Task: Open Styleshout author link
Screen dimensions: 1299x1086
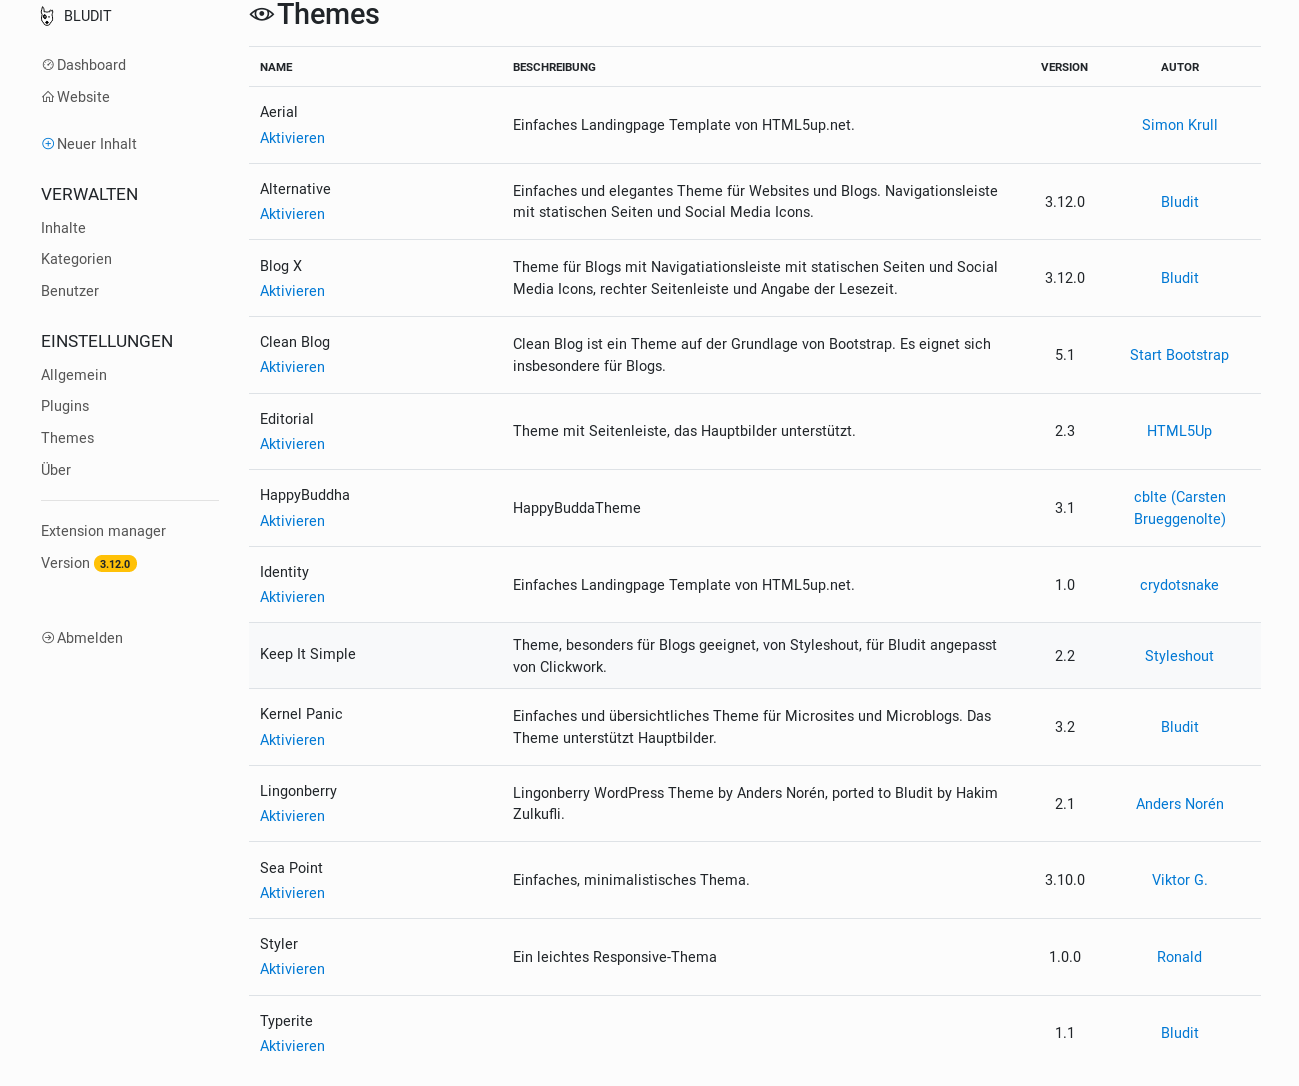Action: pyautogui.click(x=1179, y=656)
